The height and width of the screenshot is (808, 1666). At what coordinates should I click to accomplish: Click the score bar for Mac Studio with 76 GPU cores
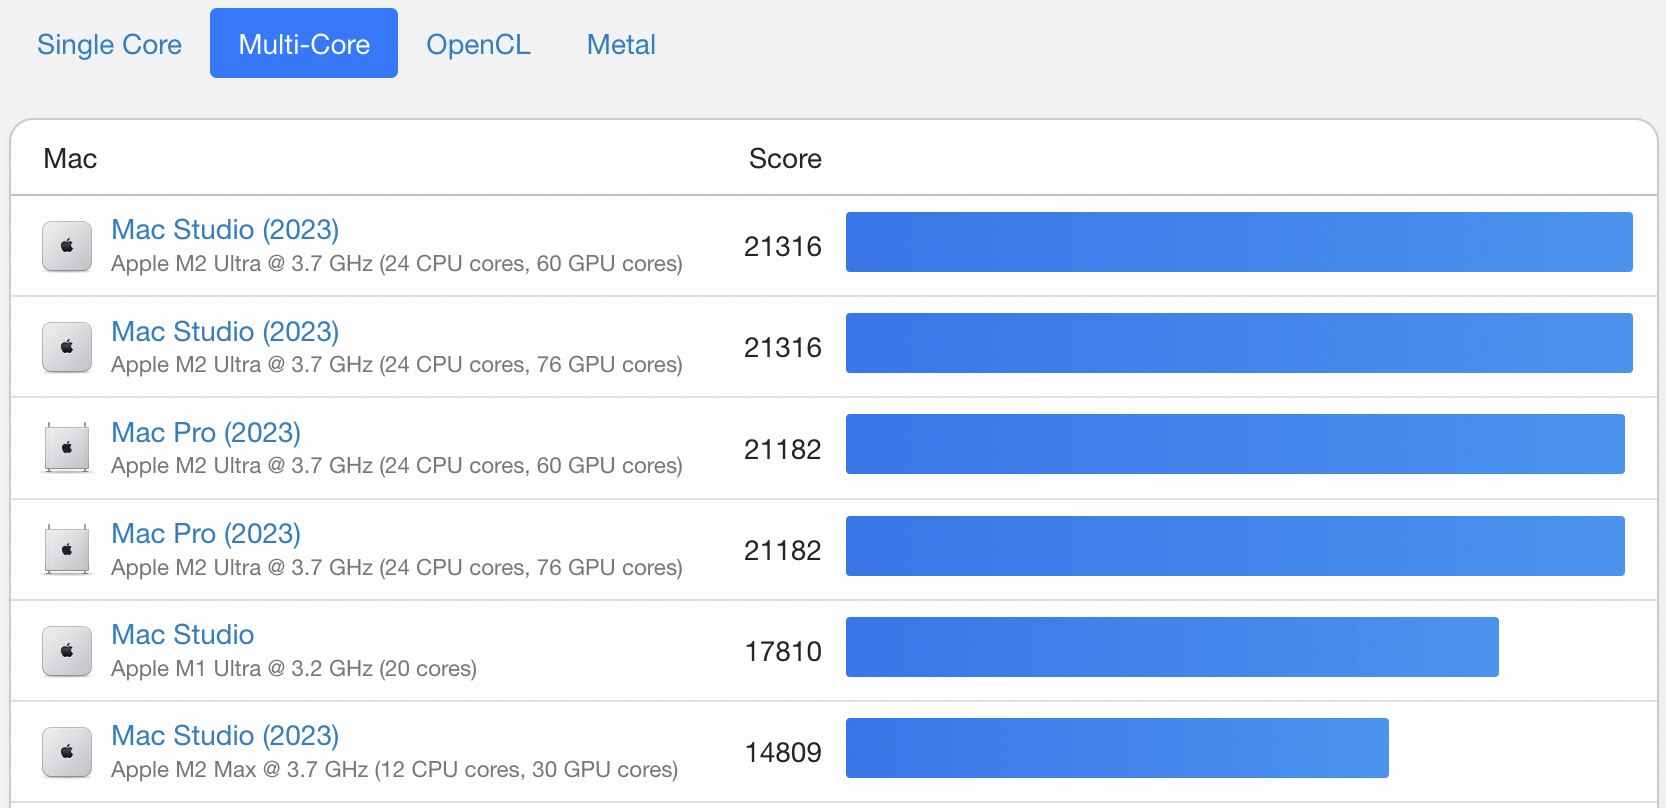[x=1239, y=343]
